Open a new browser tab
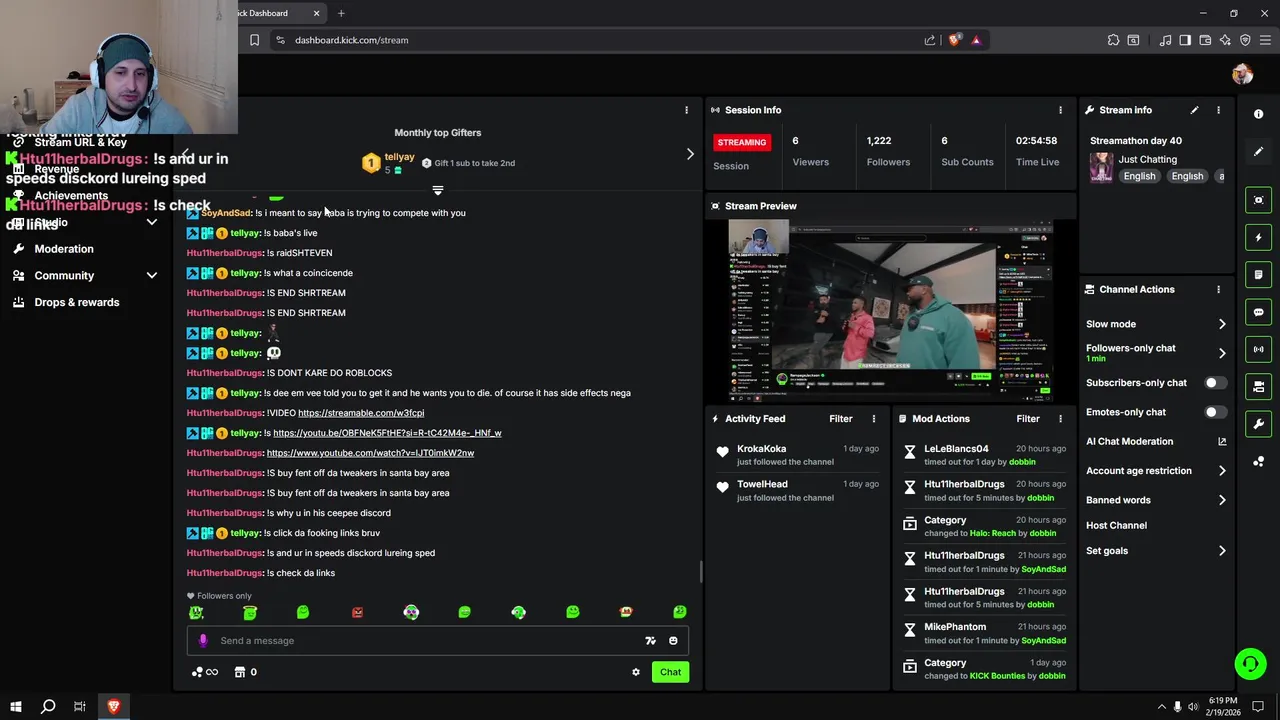This screenshot has height=720, width=1280. pos(341,13)
